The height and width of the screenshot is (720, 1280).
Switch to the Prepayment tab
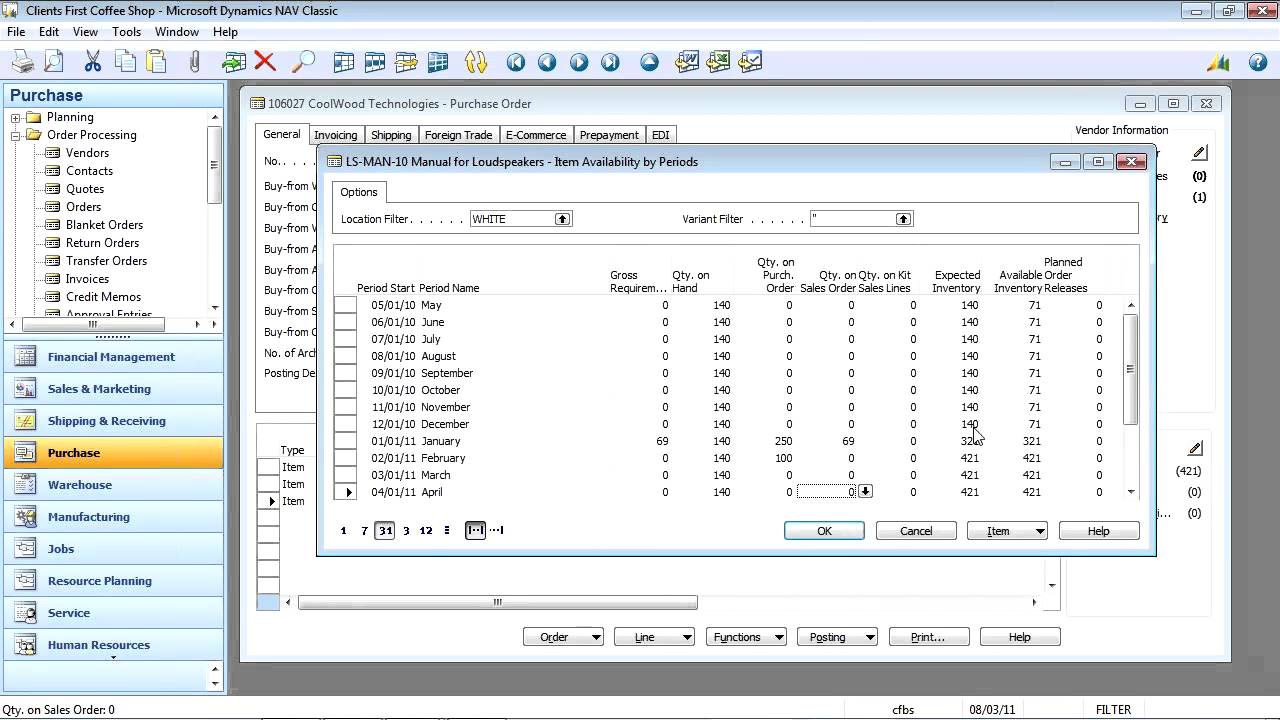point(609,135)
